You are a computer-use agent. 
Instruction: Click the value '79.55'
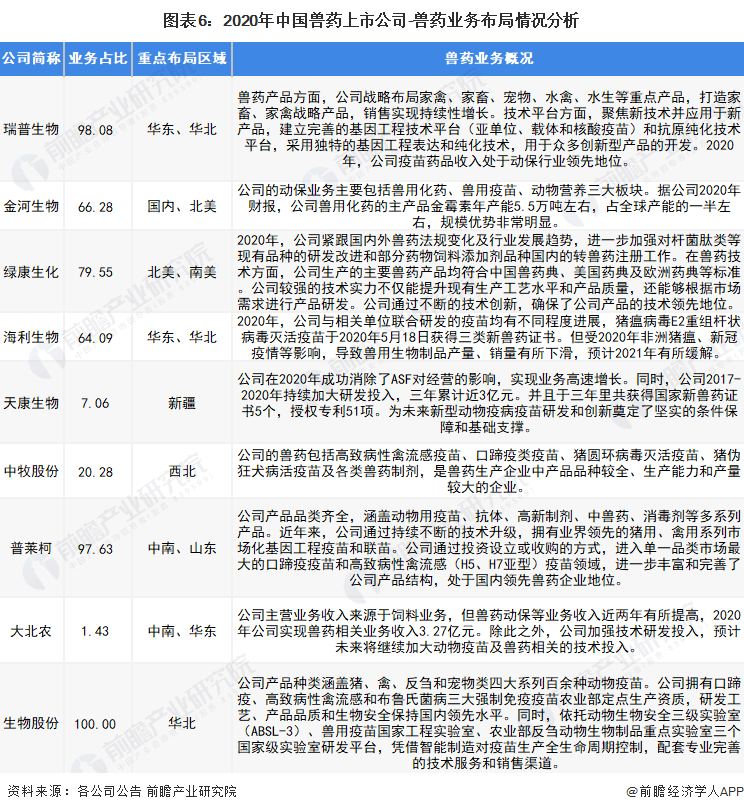(95, 272)
